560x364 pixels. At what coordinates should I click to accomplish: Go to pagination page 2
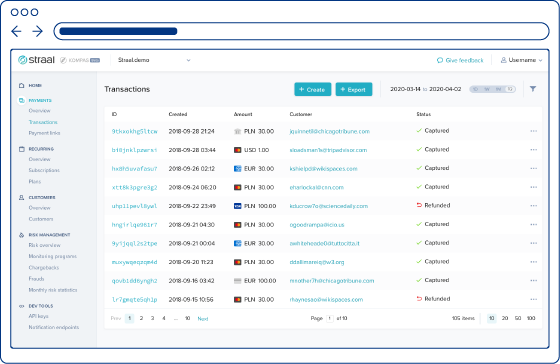(x=141, y=318)
